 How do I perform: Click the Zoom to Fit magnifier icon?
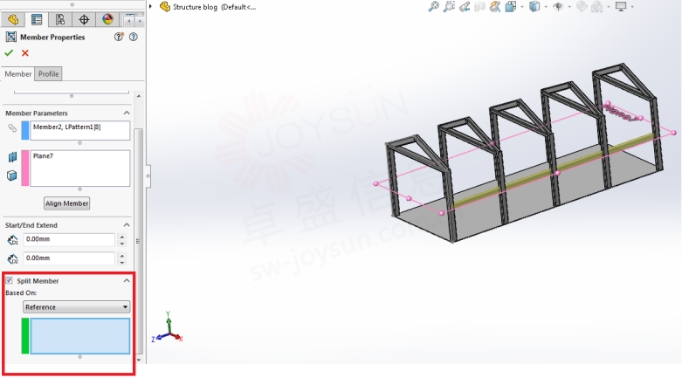433,7
